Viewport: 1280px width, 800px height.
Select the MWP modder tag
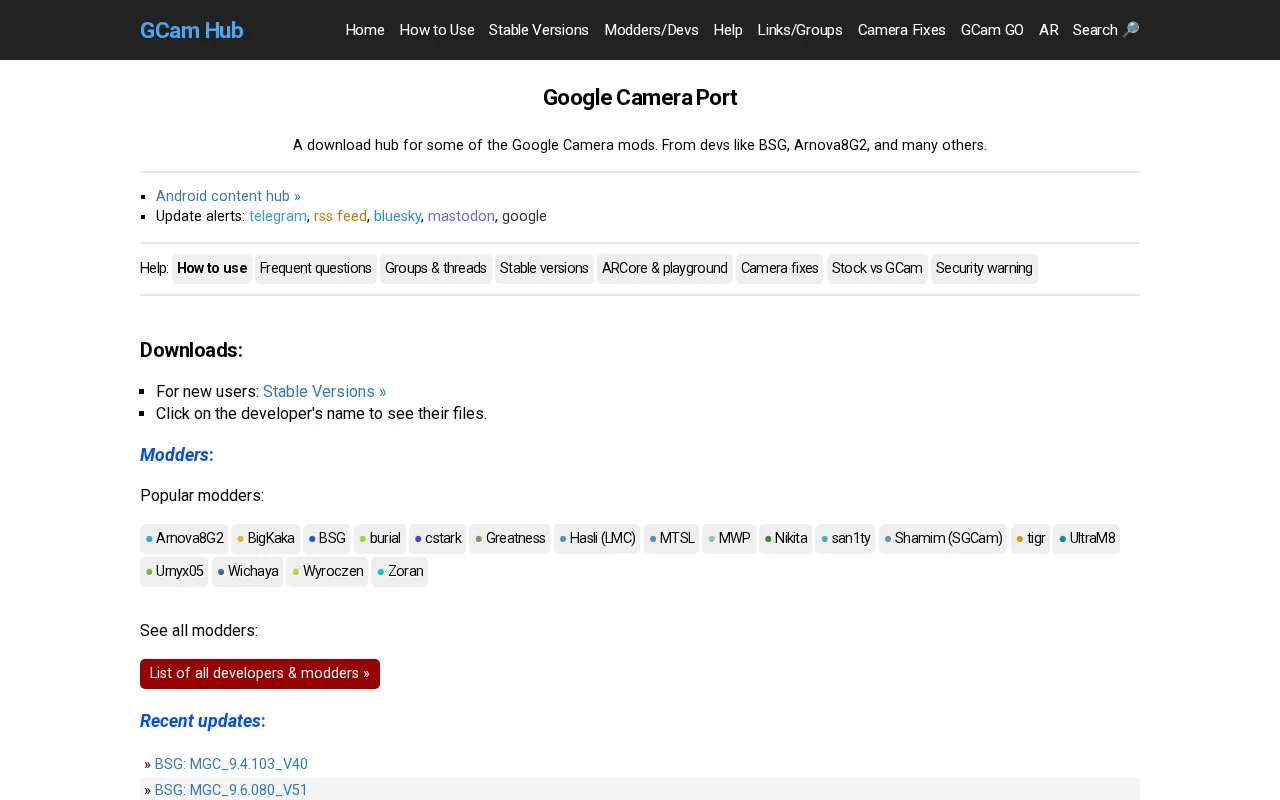pyautogui.click(x=729, y=538)
